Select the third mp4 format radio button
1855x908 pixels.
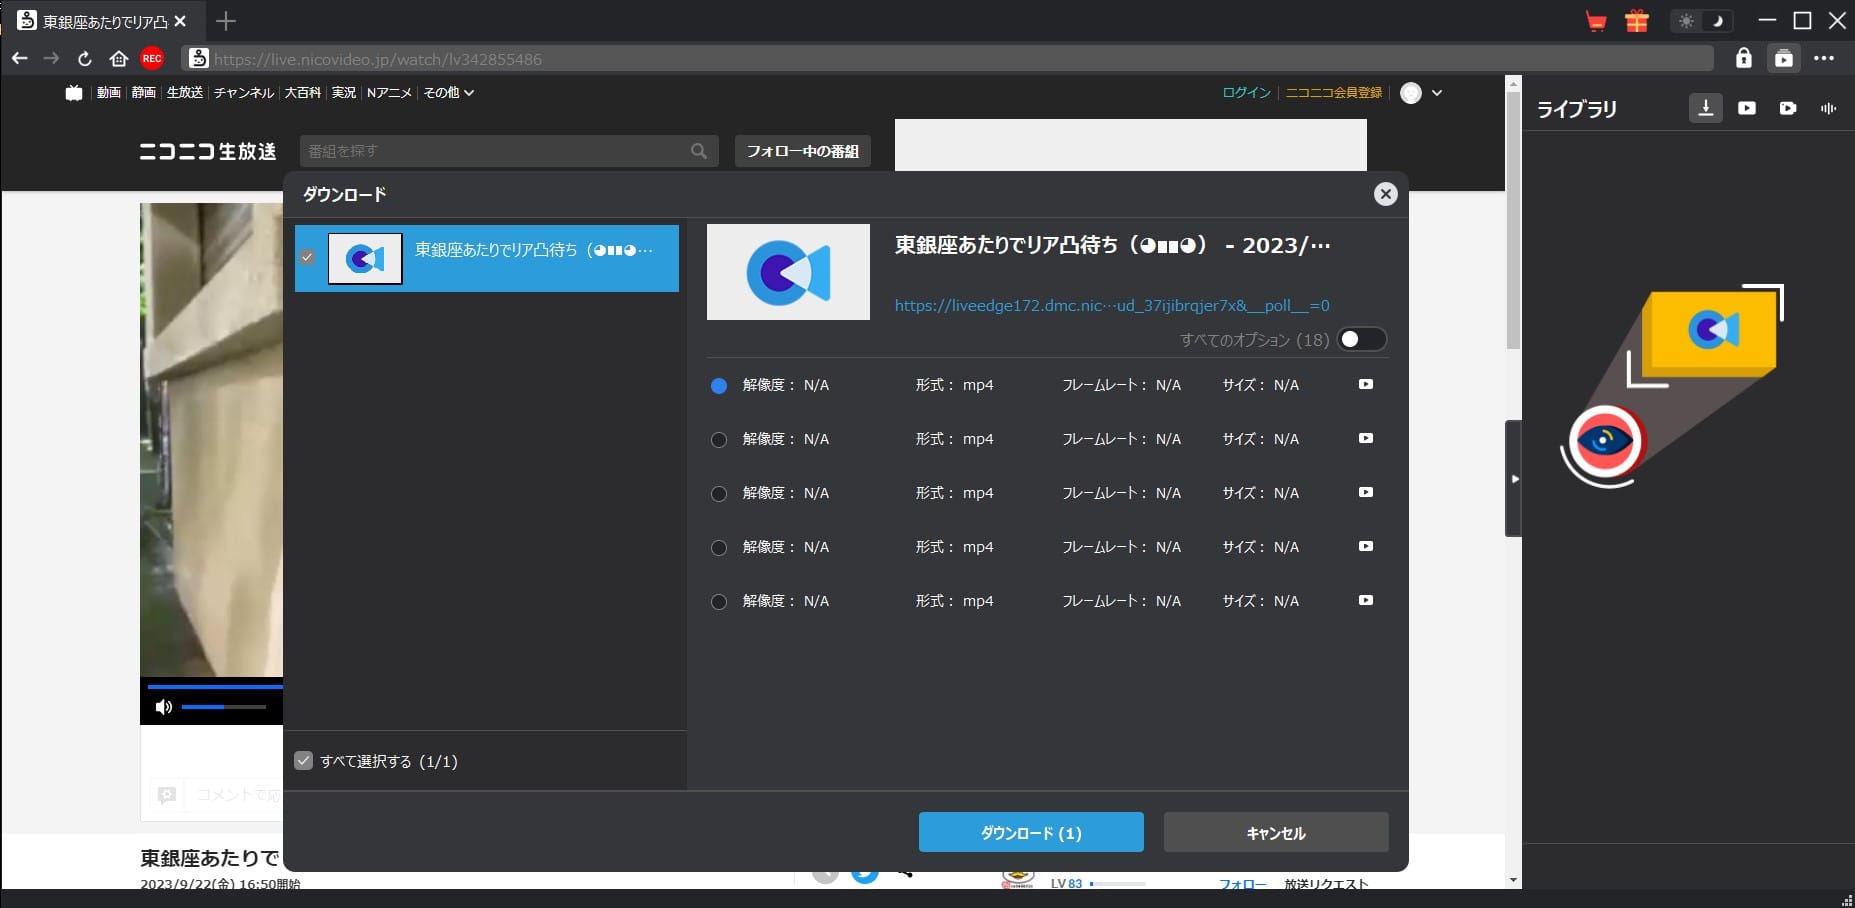[x=719, y=494]
